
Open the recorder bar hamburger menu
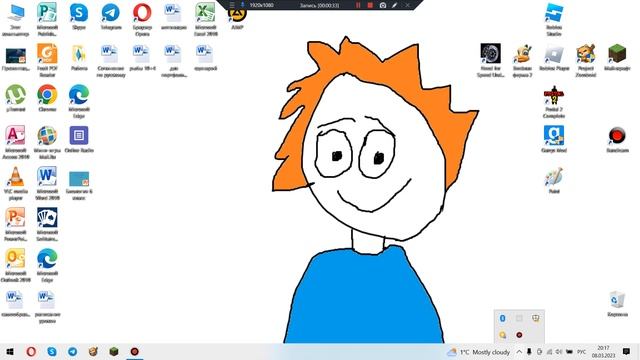tap(232, 5)
